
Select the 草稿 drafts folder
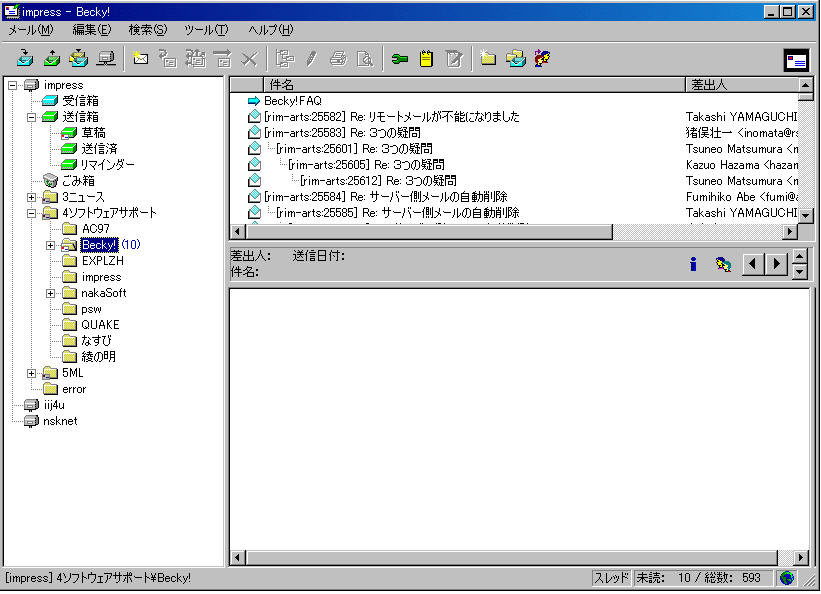[x=93, y=133]
